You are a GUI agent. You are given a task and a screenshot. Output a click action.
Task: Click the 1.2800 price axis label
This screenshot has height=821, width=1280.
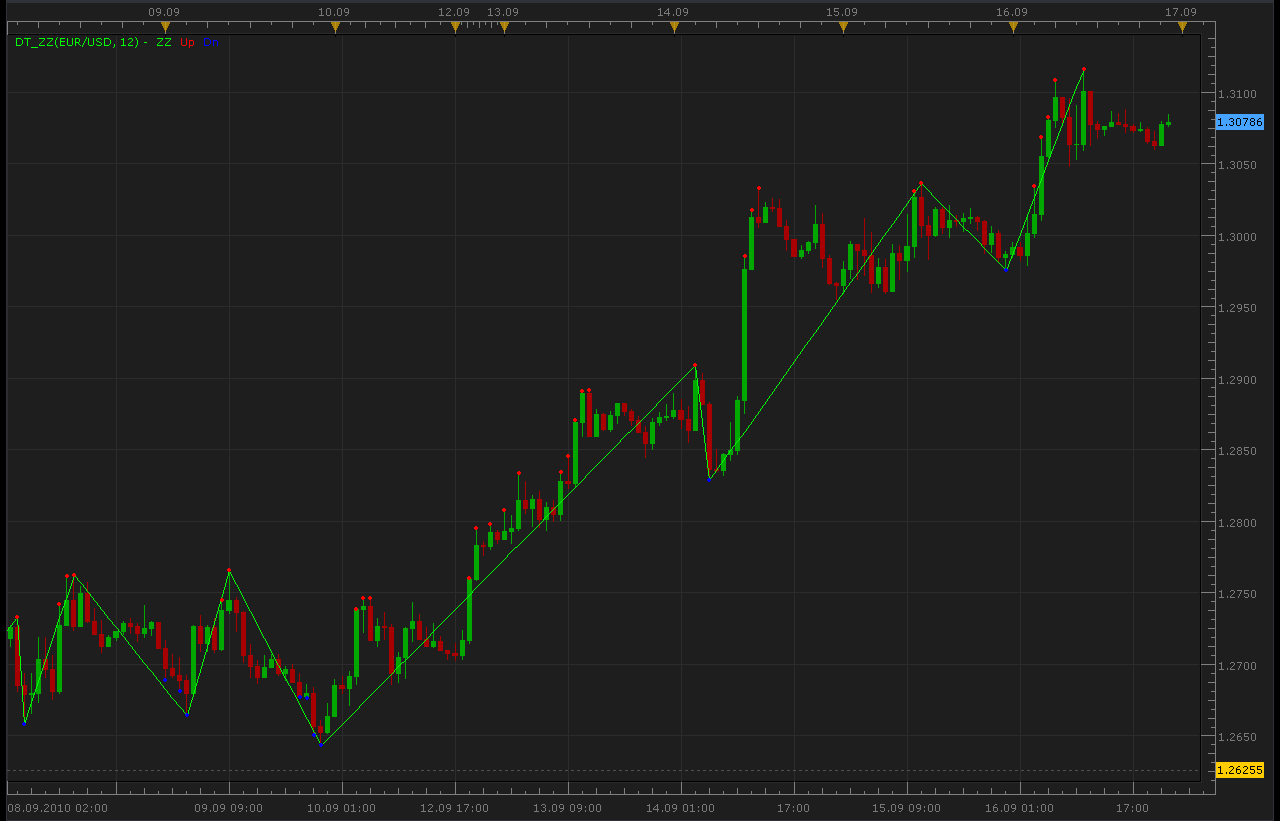1236,523
